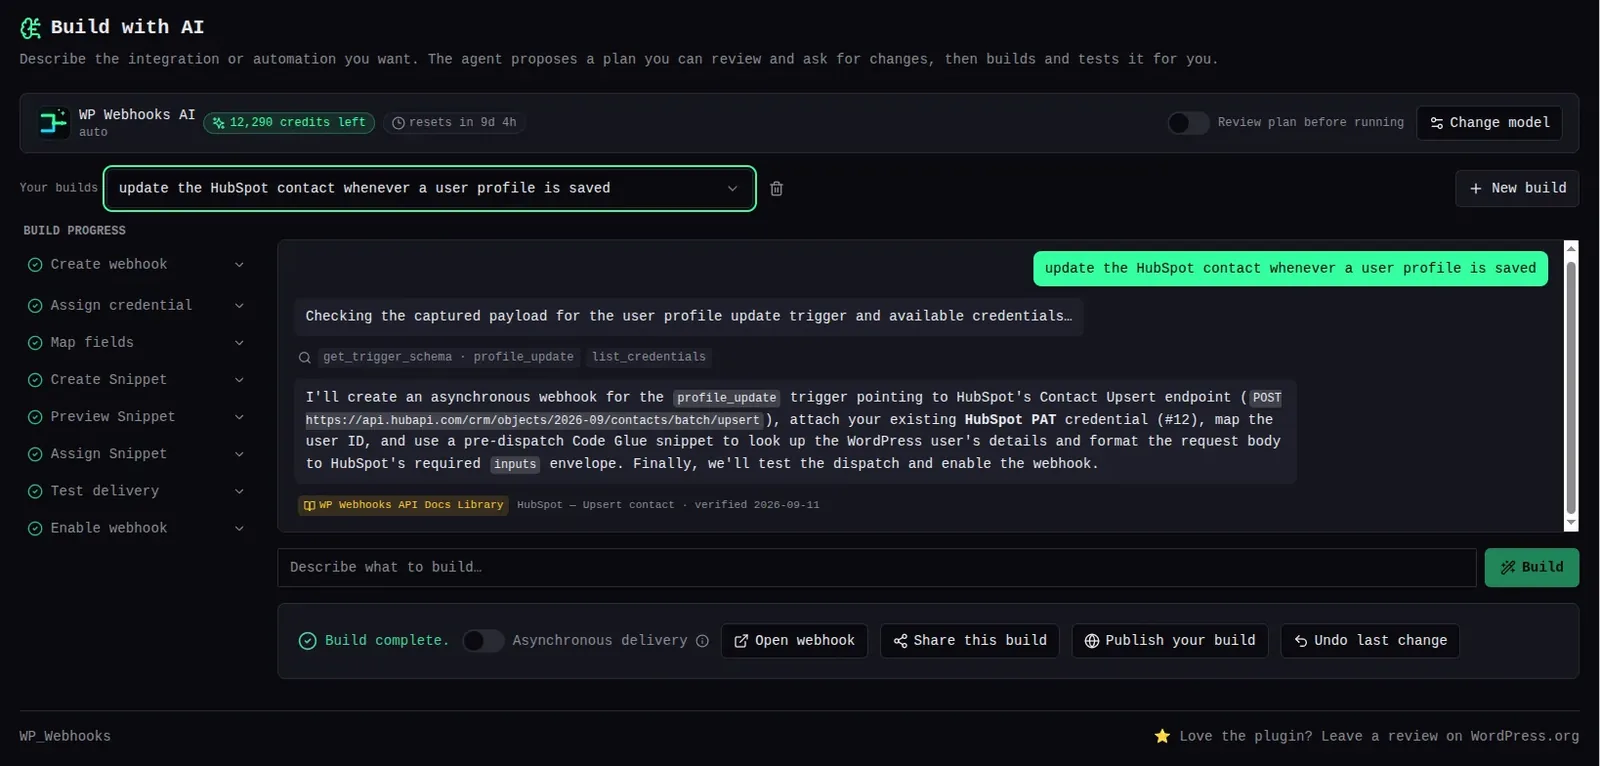Undo last change

[1369, 641]
